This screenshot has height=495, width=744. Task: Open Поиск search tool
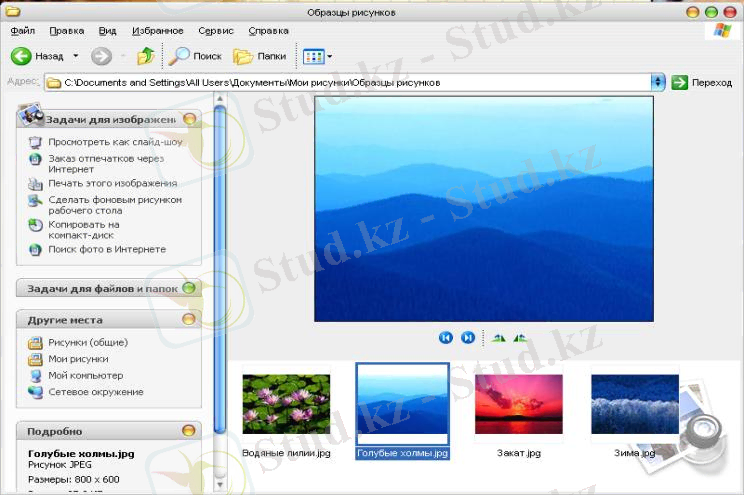(195, 56)
